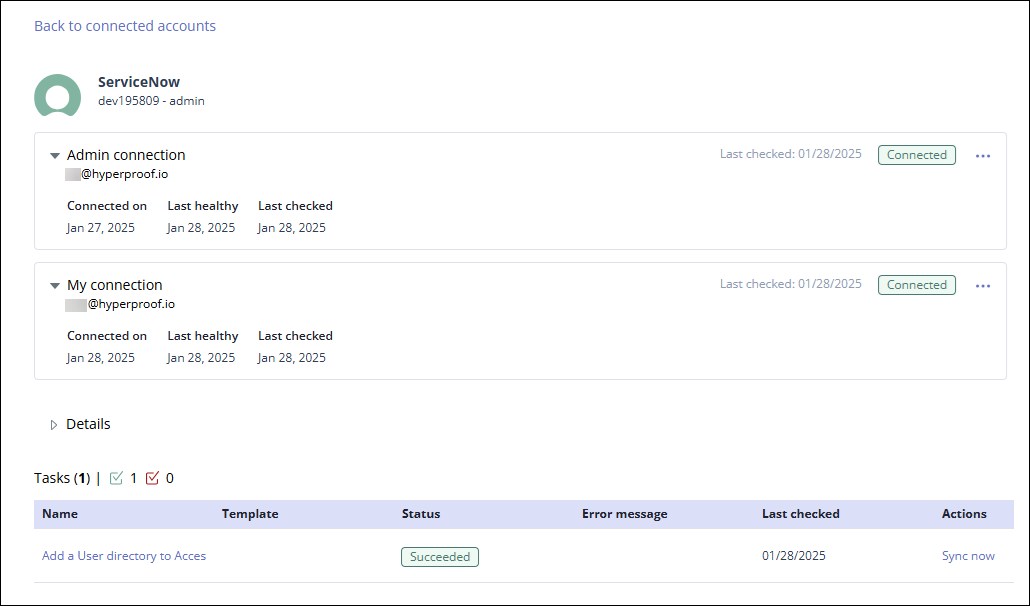Click the 01/28/2025 date in task row
Viewport: 1030px width, 606px height.
pyautogui.click(x=794, y=555)
